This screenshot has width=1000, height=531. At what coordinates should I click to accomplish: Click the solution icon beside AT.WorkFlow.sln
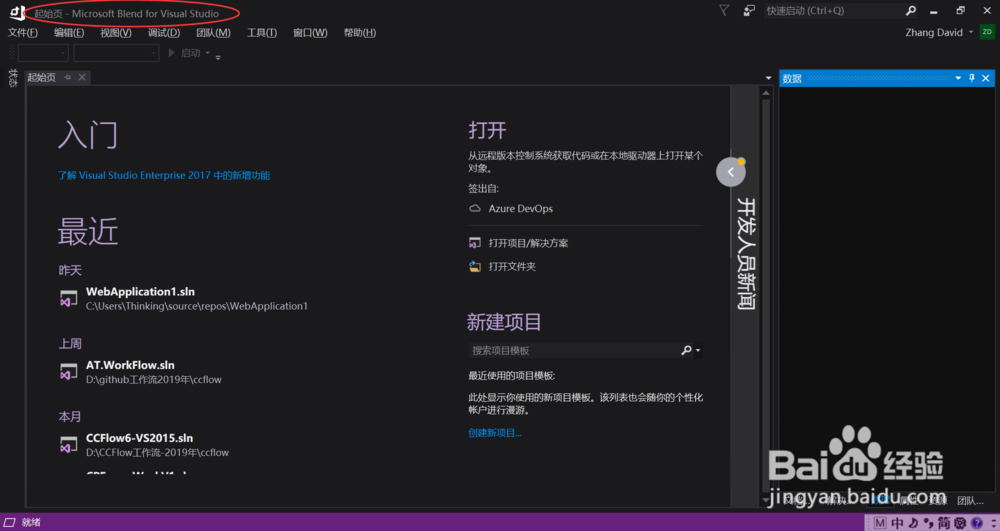click(68, 372)
